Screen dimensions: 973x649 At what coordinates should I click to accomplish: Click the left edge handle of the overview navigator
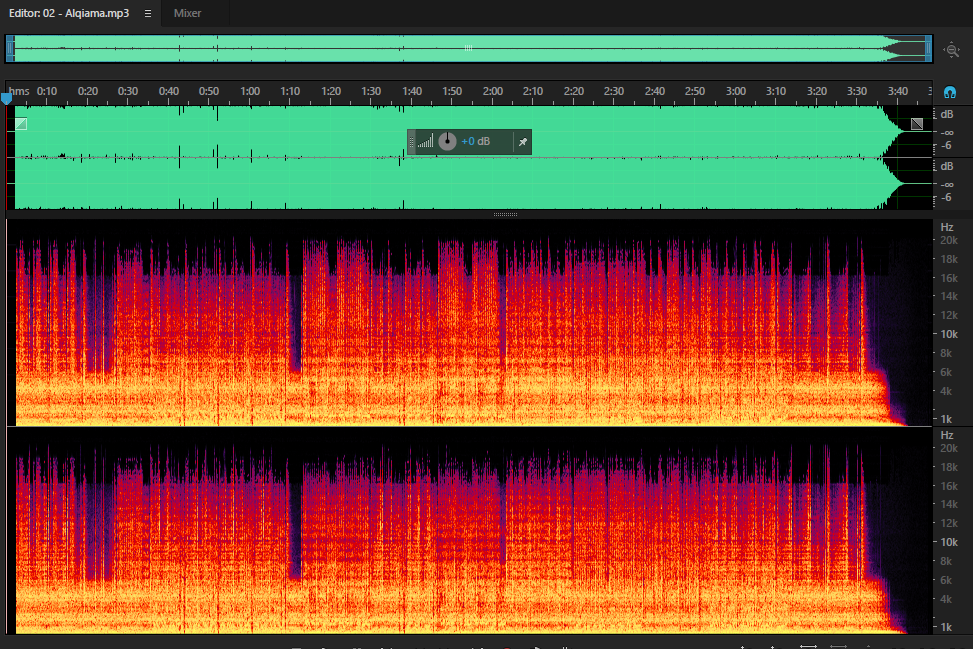pyautogui.click(x=10, y=48)
